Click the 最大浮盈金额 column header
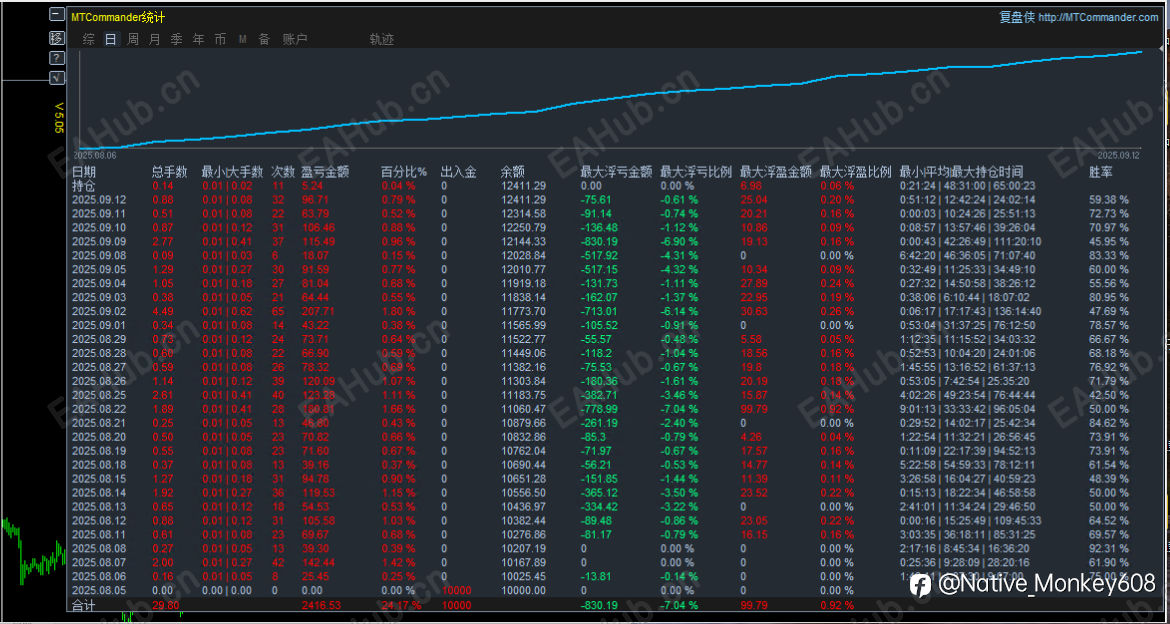This screenshot has width=1170, height=624. coord(776,172)
